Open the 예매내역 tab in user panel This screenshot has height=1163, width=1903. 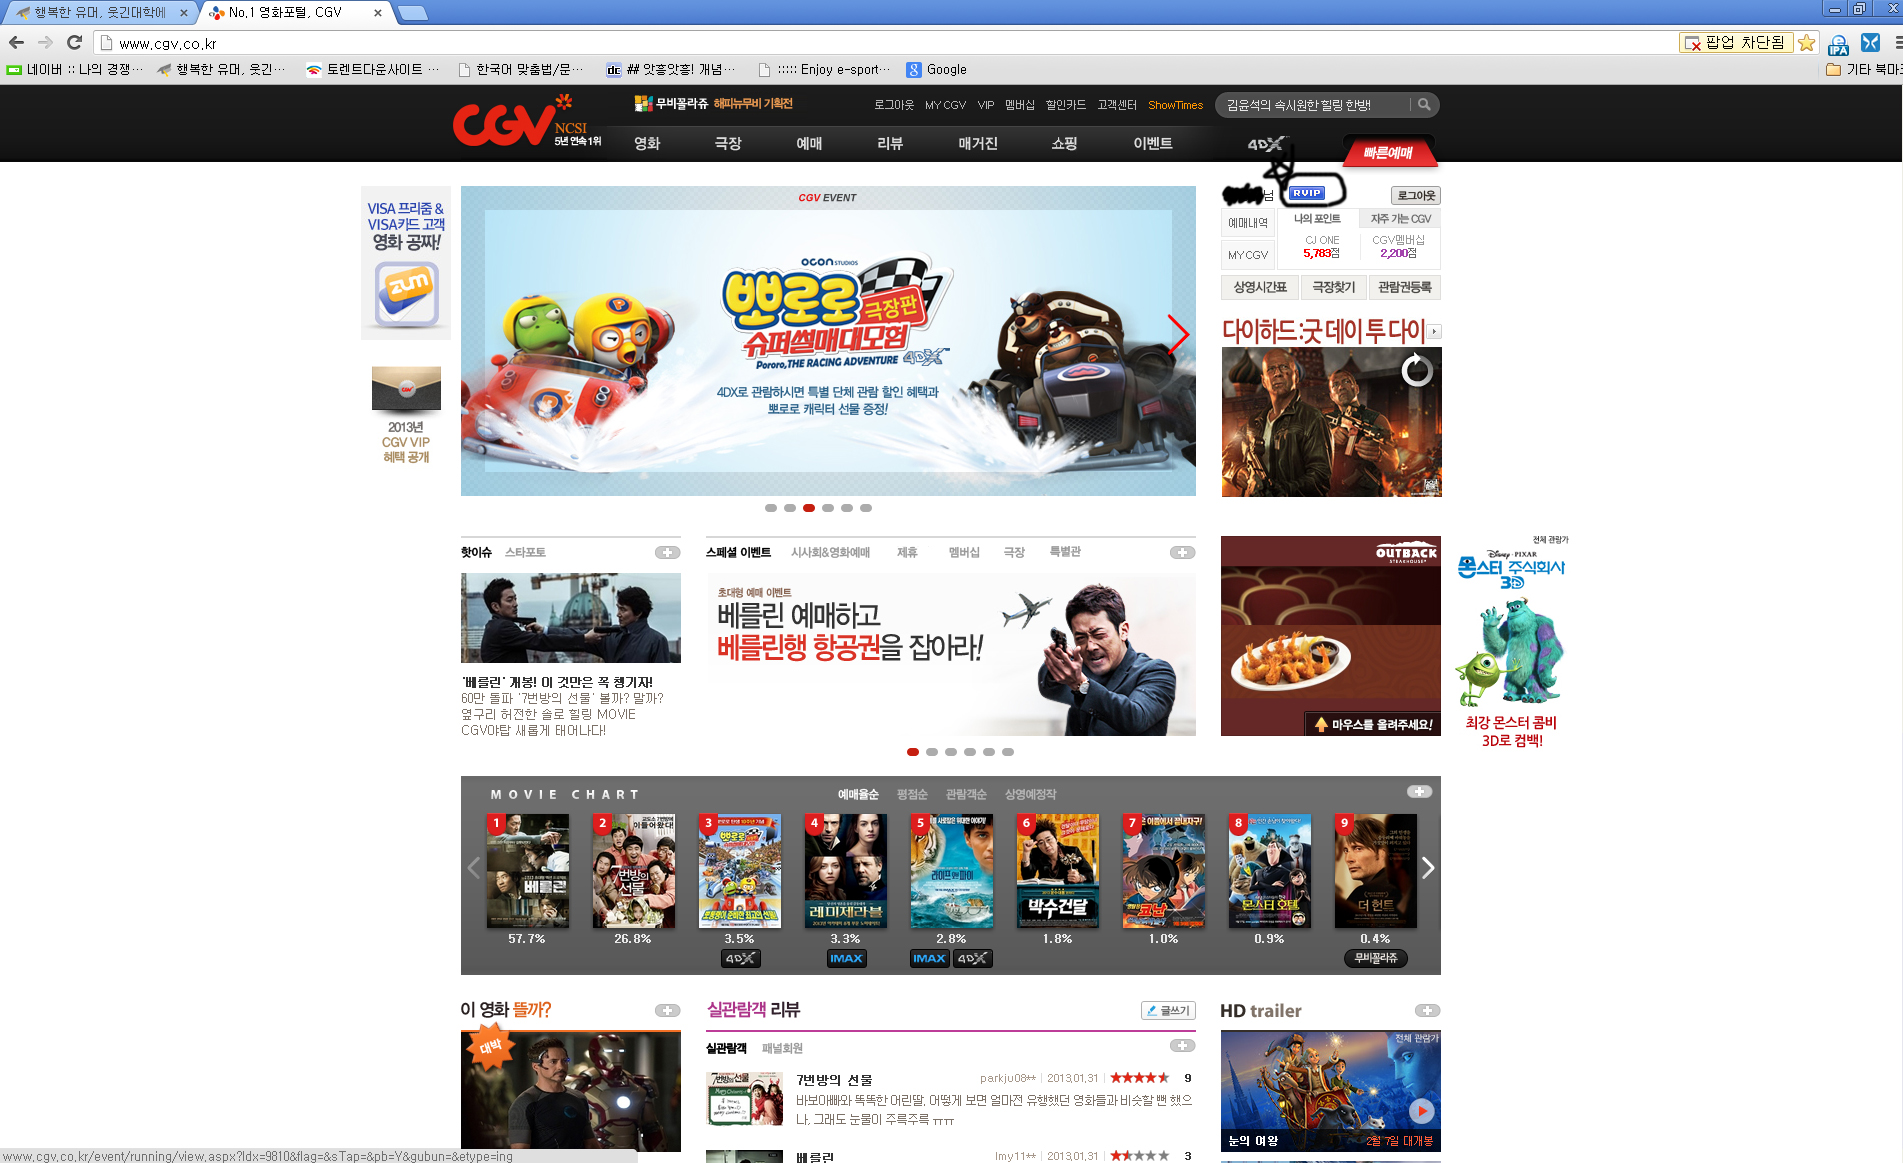point(1248,223)
